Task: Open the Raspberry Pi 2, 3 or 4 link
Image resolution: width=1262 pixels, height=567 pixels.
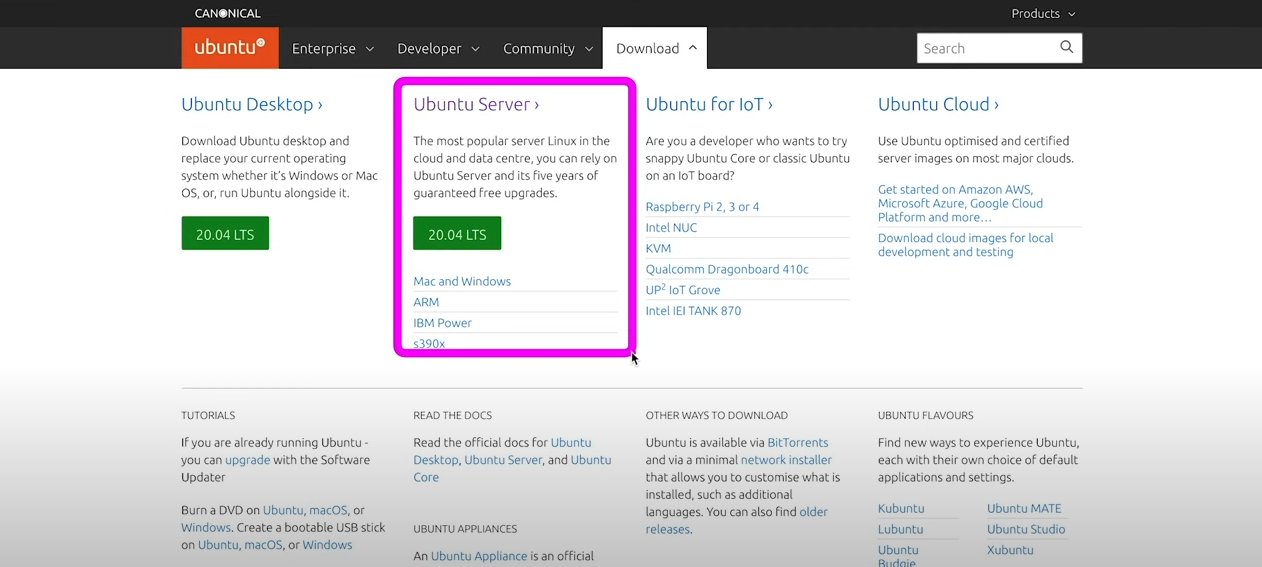Action: [x=702, y=207]
